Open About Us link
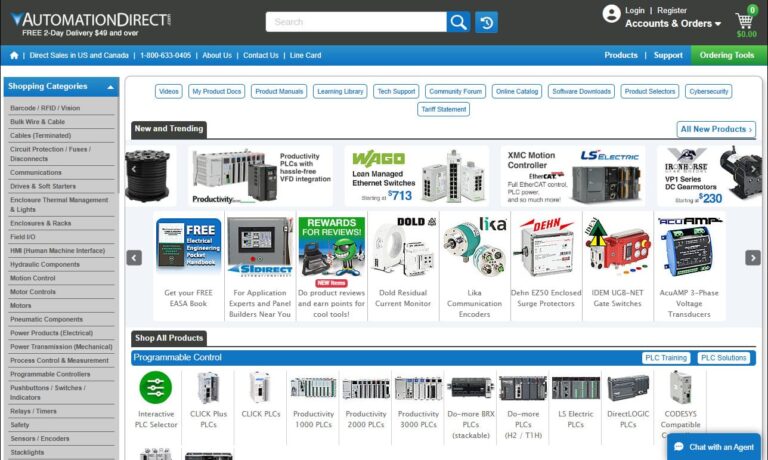 coord(217,55)
